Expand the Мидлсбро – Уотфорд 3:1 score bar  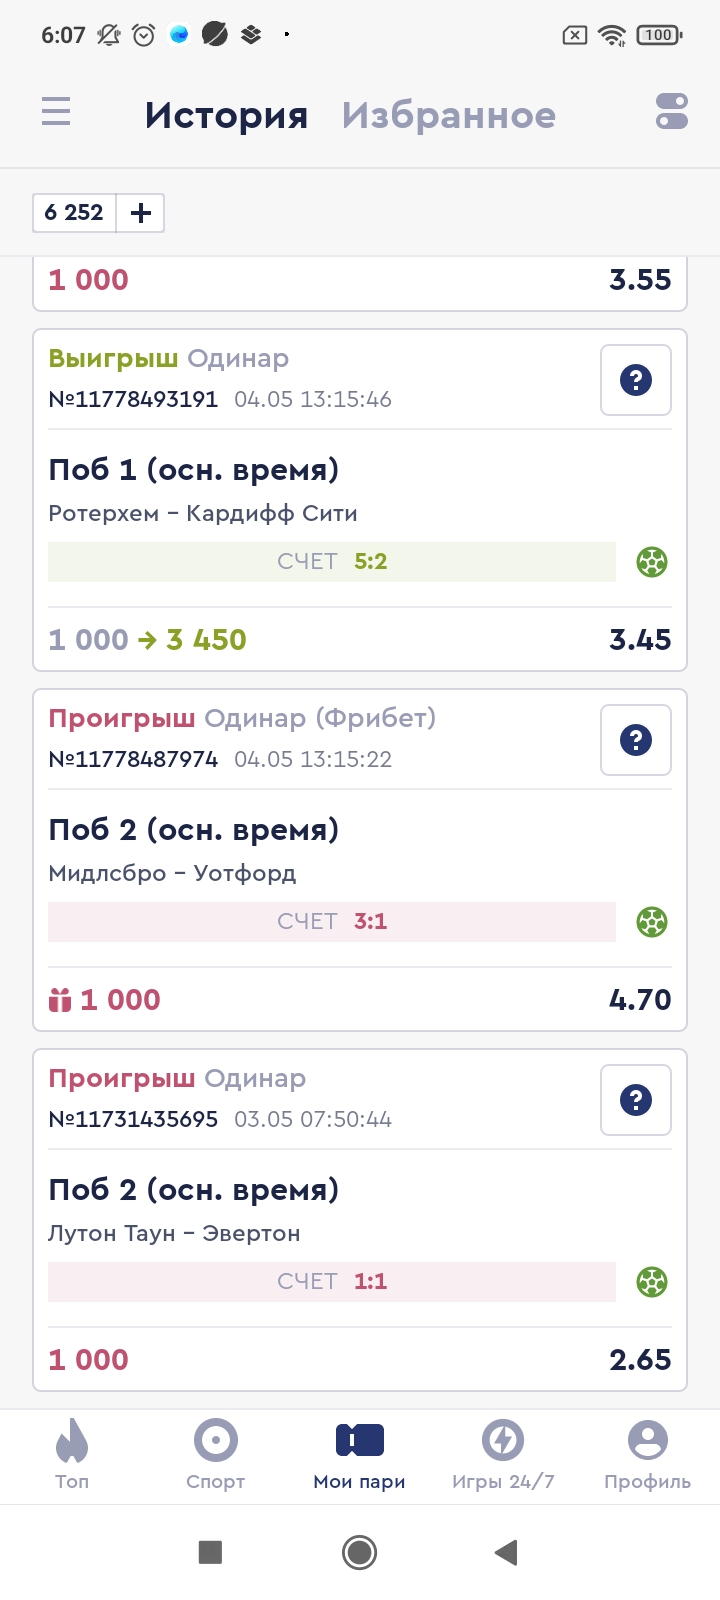click(x=332, y=922)
